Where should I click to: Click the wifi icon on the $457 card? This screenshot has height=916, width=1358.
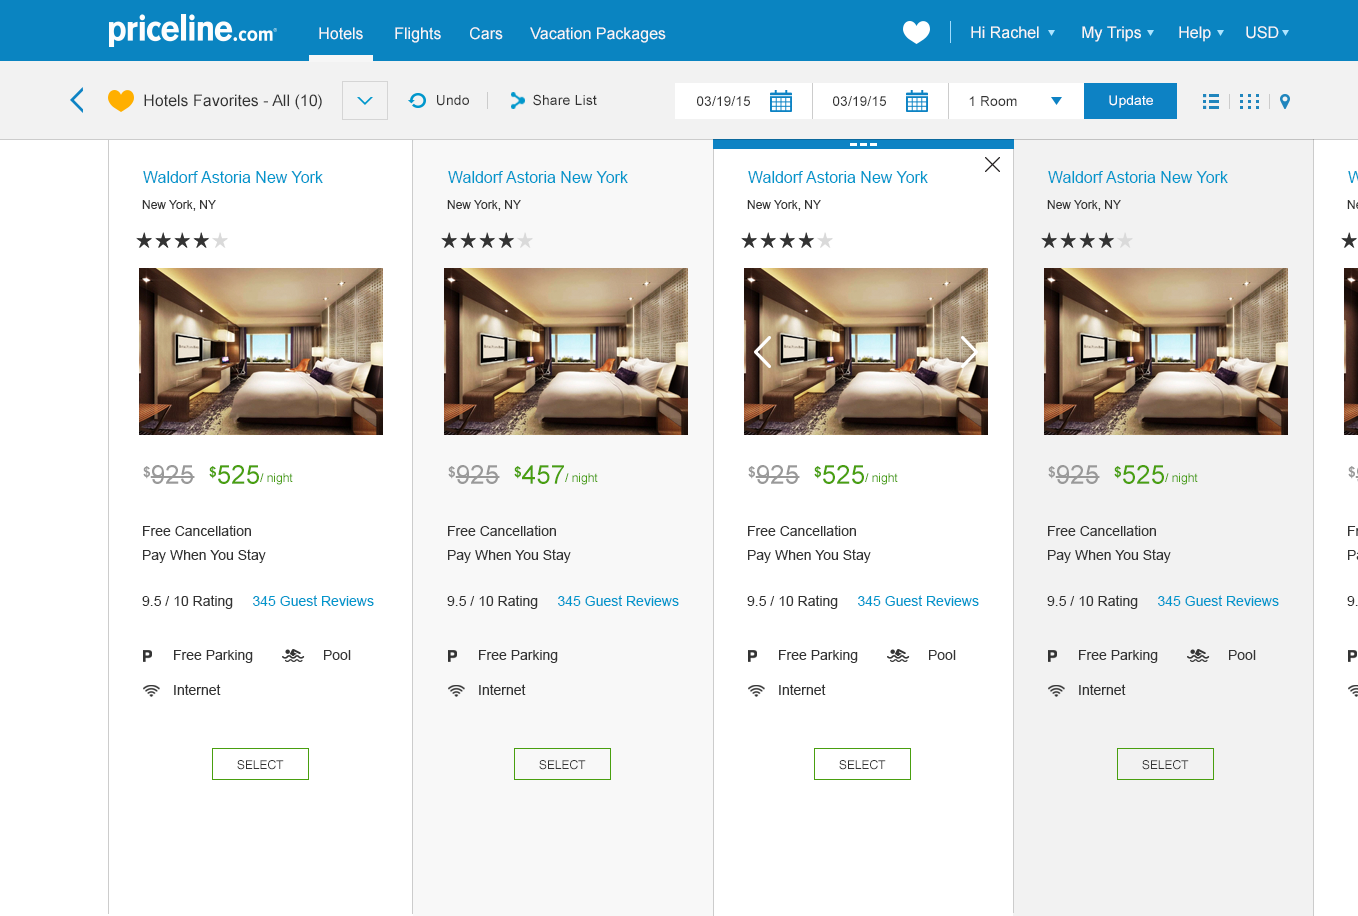[456, 690]
